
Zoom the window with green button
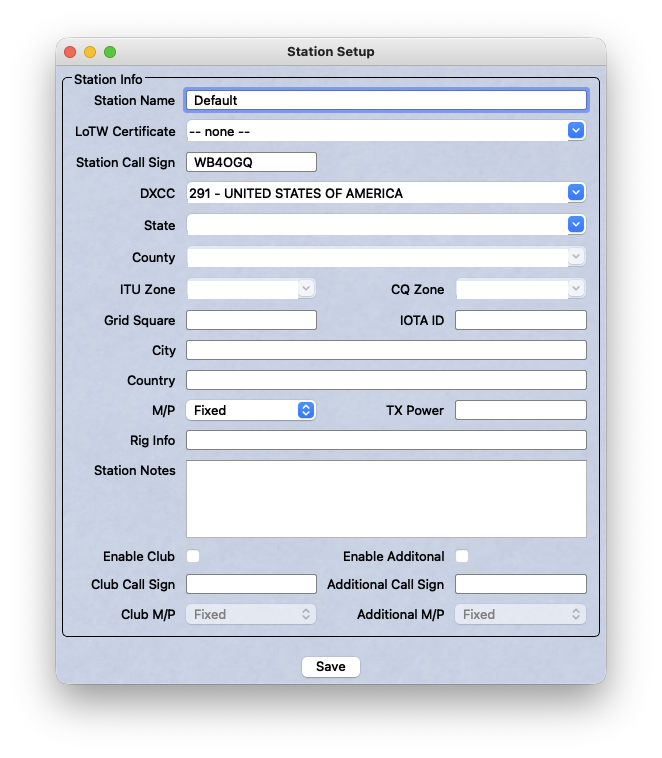pos(110,52)
